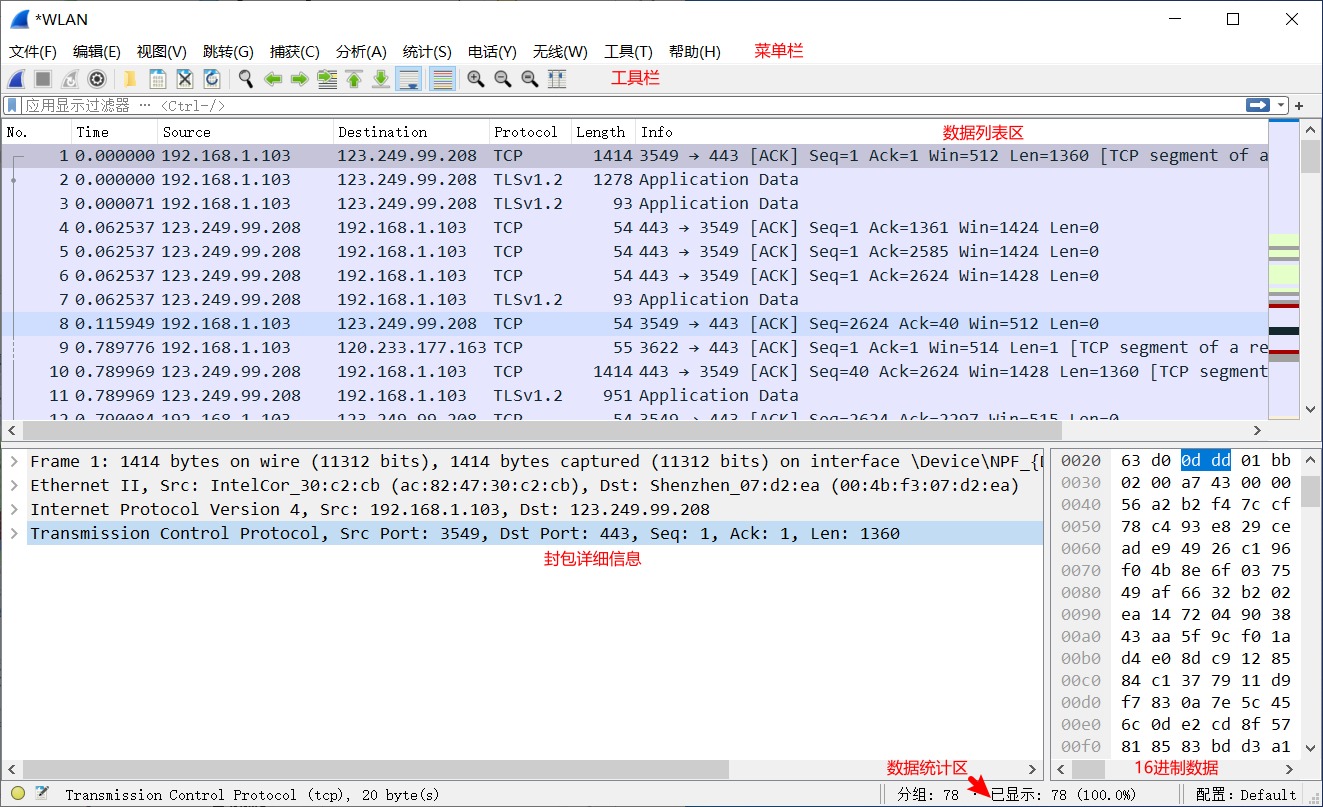
Task: Jump to the last packet
Action: (381, 79)
